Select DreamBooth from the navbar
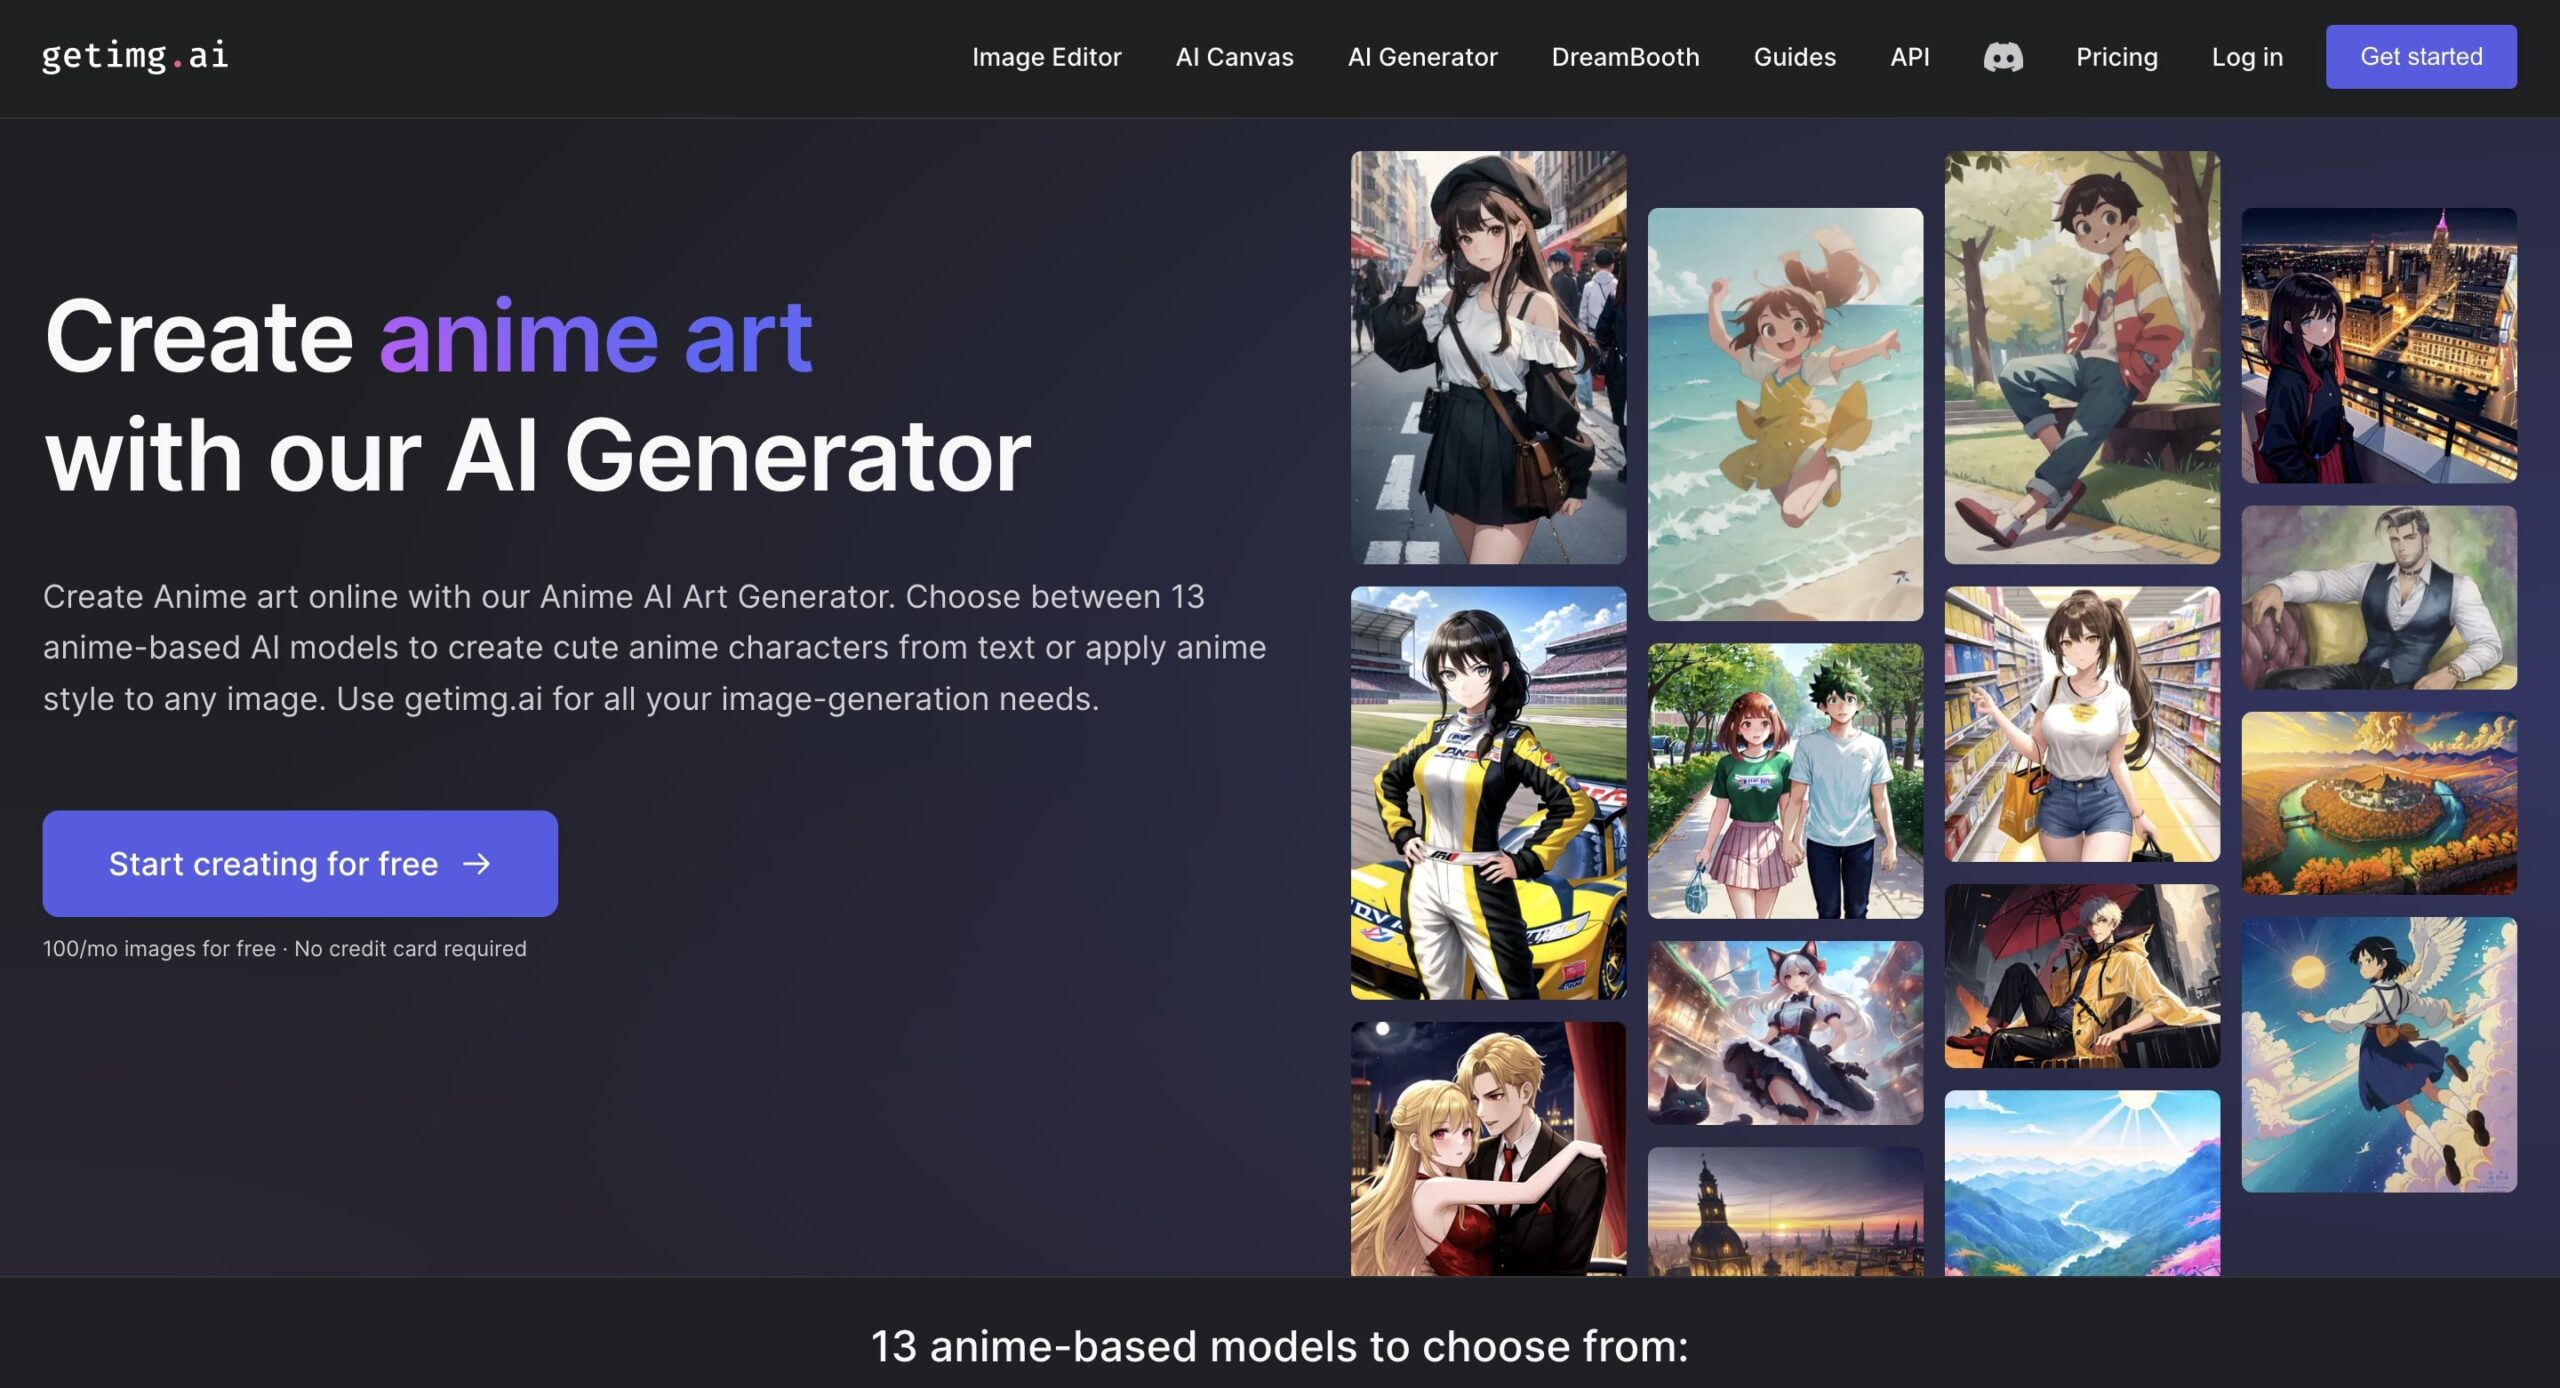 tap(1625, 57)
